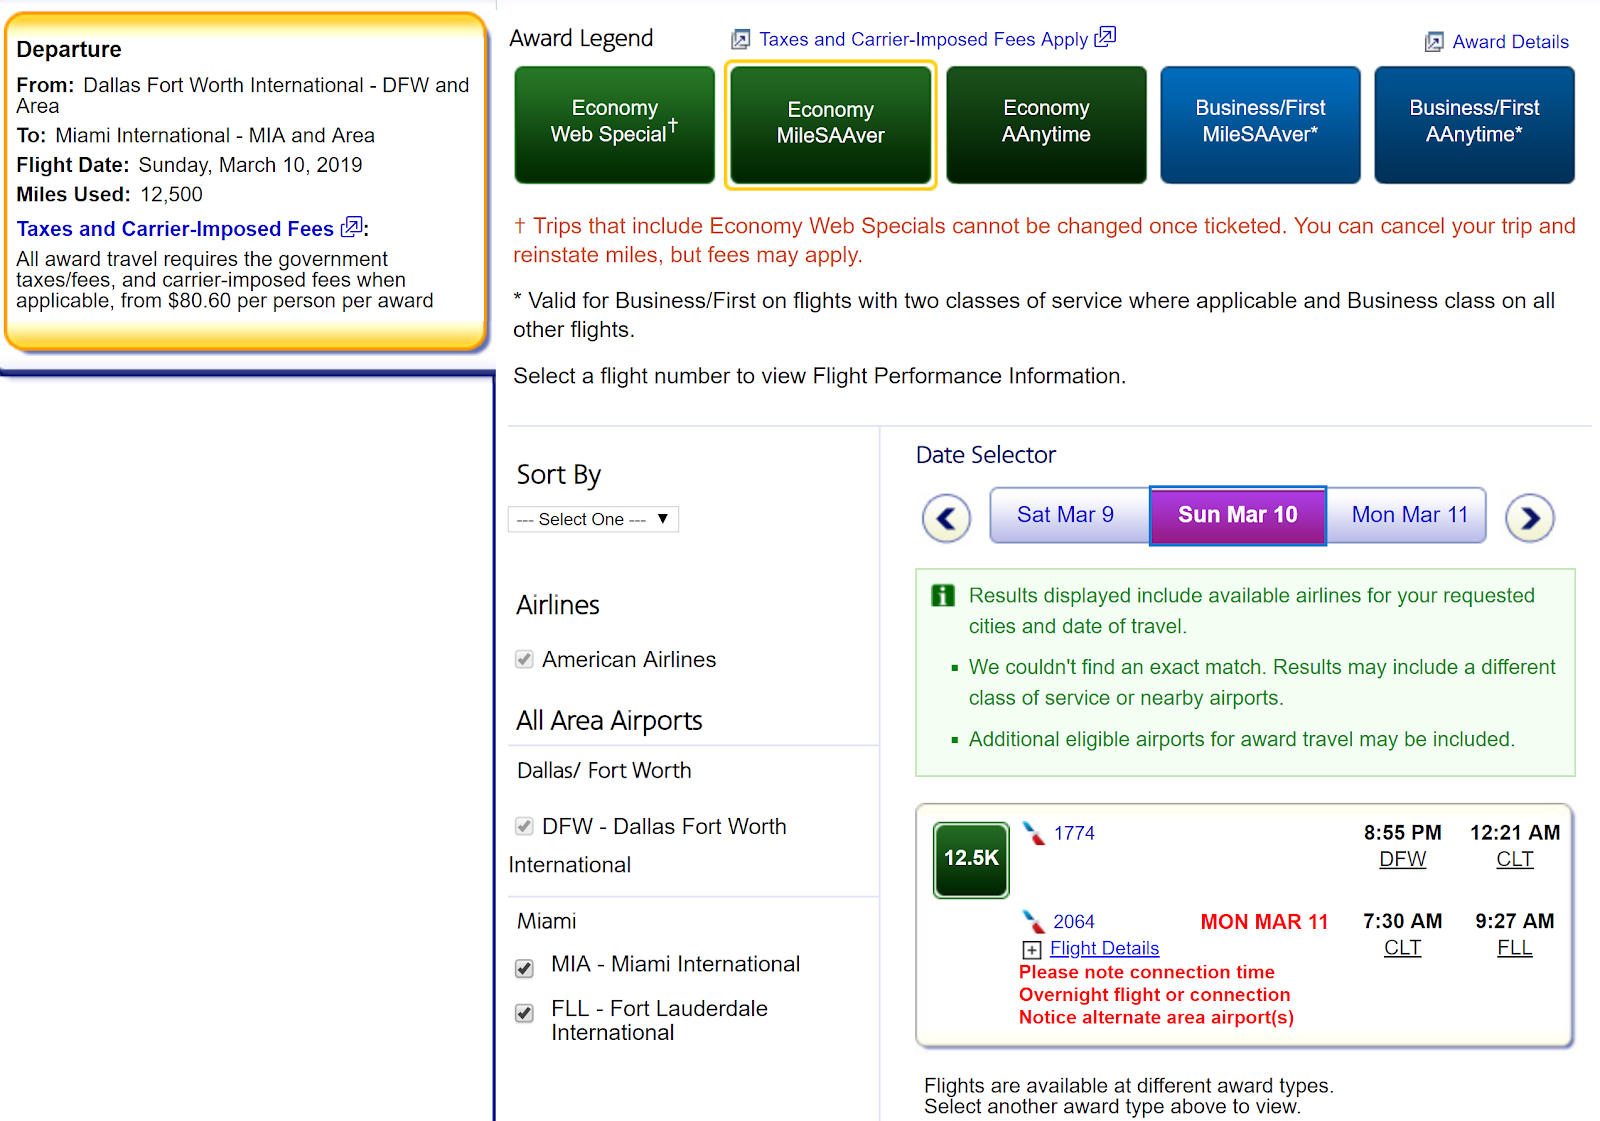Click 8:55 PM departure time
The image size is (1600, 1121).
(x=1402, y=833)
